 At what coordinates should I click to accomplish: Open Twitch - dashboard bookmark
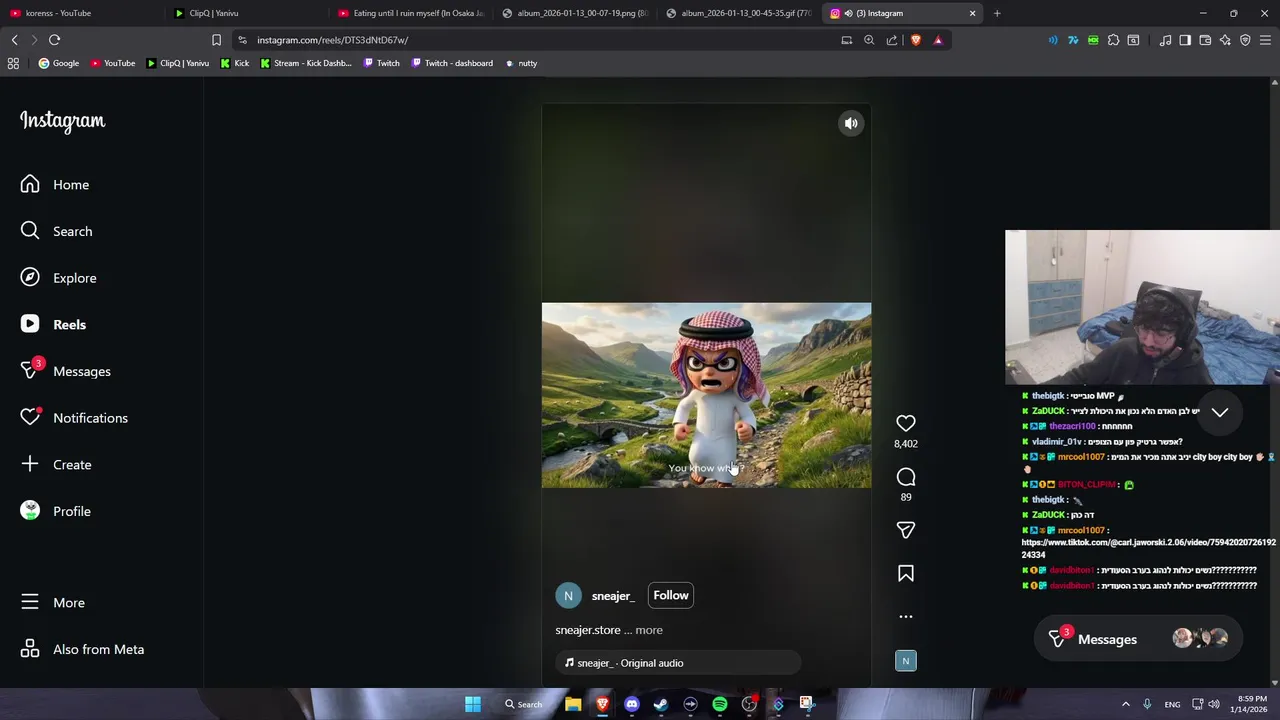click(452, 63)
